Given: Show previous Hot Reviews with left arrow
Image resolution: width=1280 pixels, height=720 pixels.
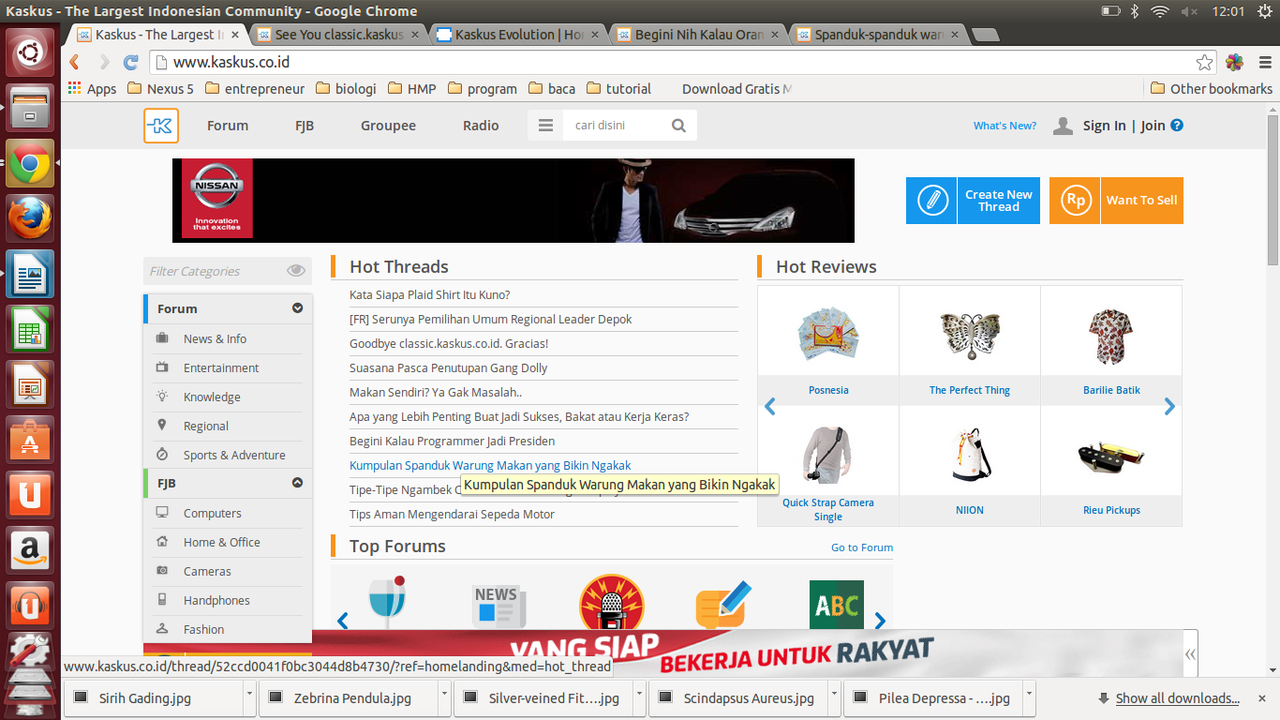Looking at the screenshot, I should click(x=770, y=407).
